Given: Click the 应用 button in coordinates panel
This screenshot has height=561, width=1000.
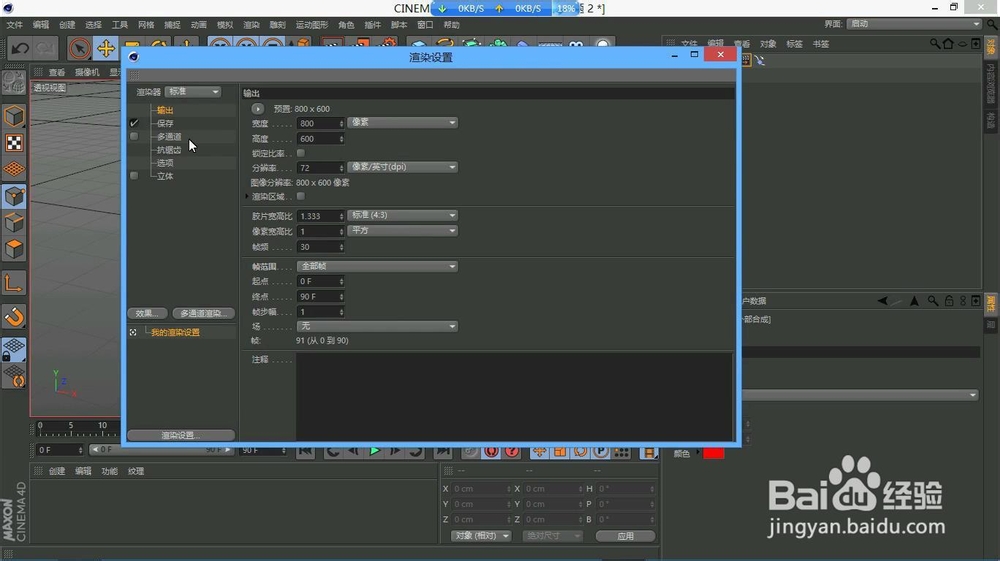Looking at the screenshot, I should (626, 536).
